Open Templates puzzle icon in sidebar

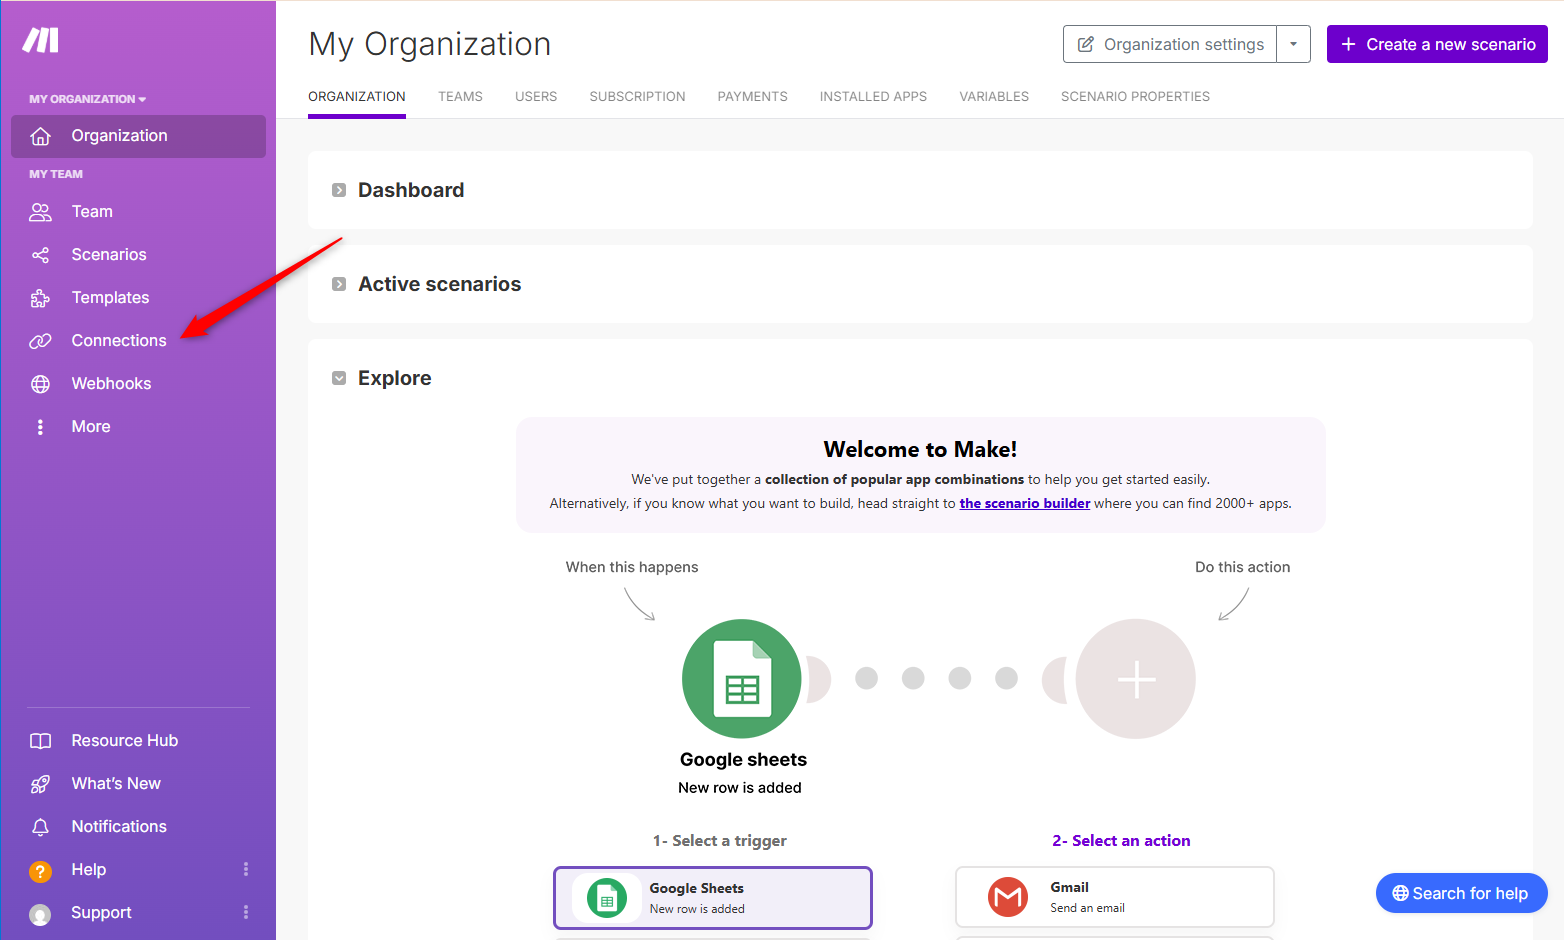[x=40, y=298]
